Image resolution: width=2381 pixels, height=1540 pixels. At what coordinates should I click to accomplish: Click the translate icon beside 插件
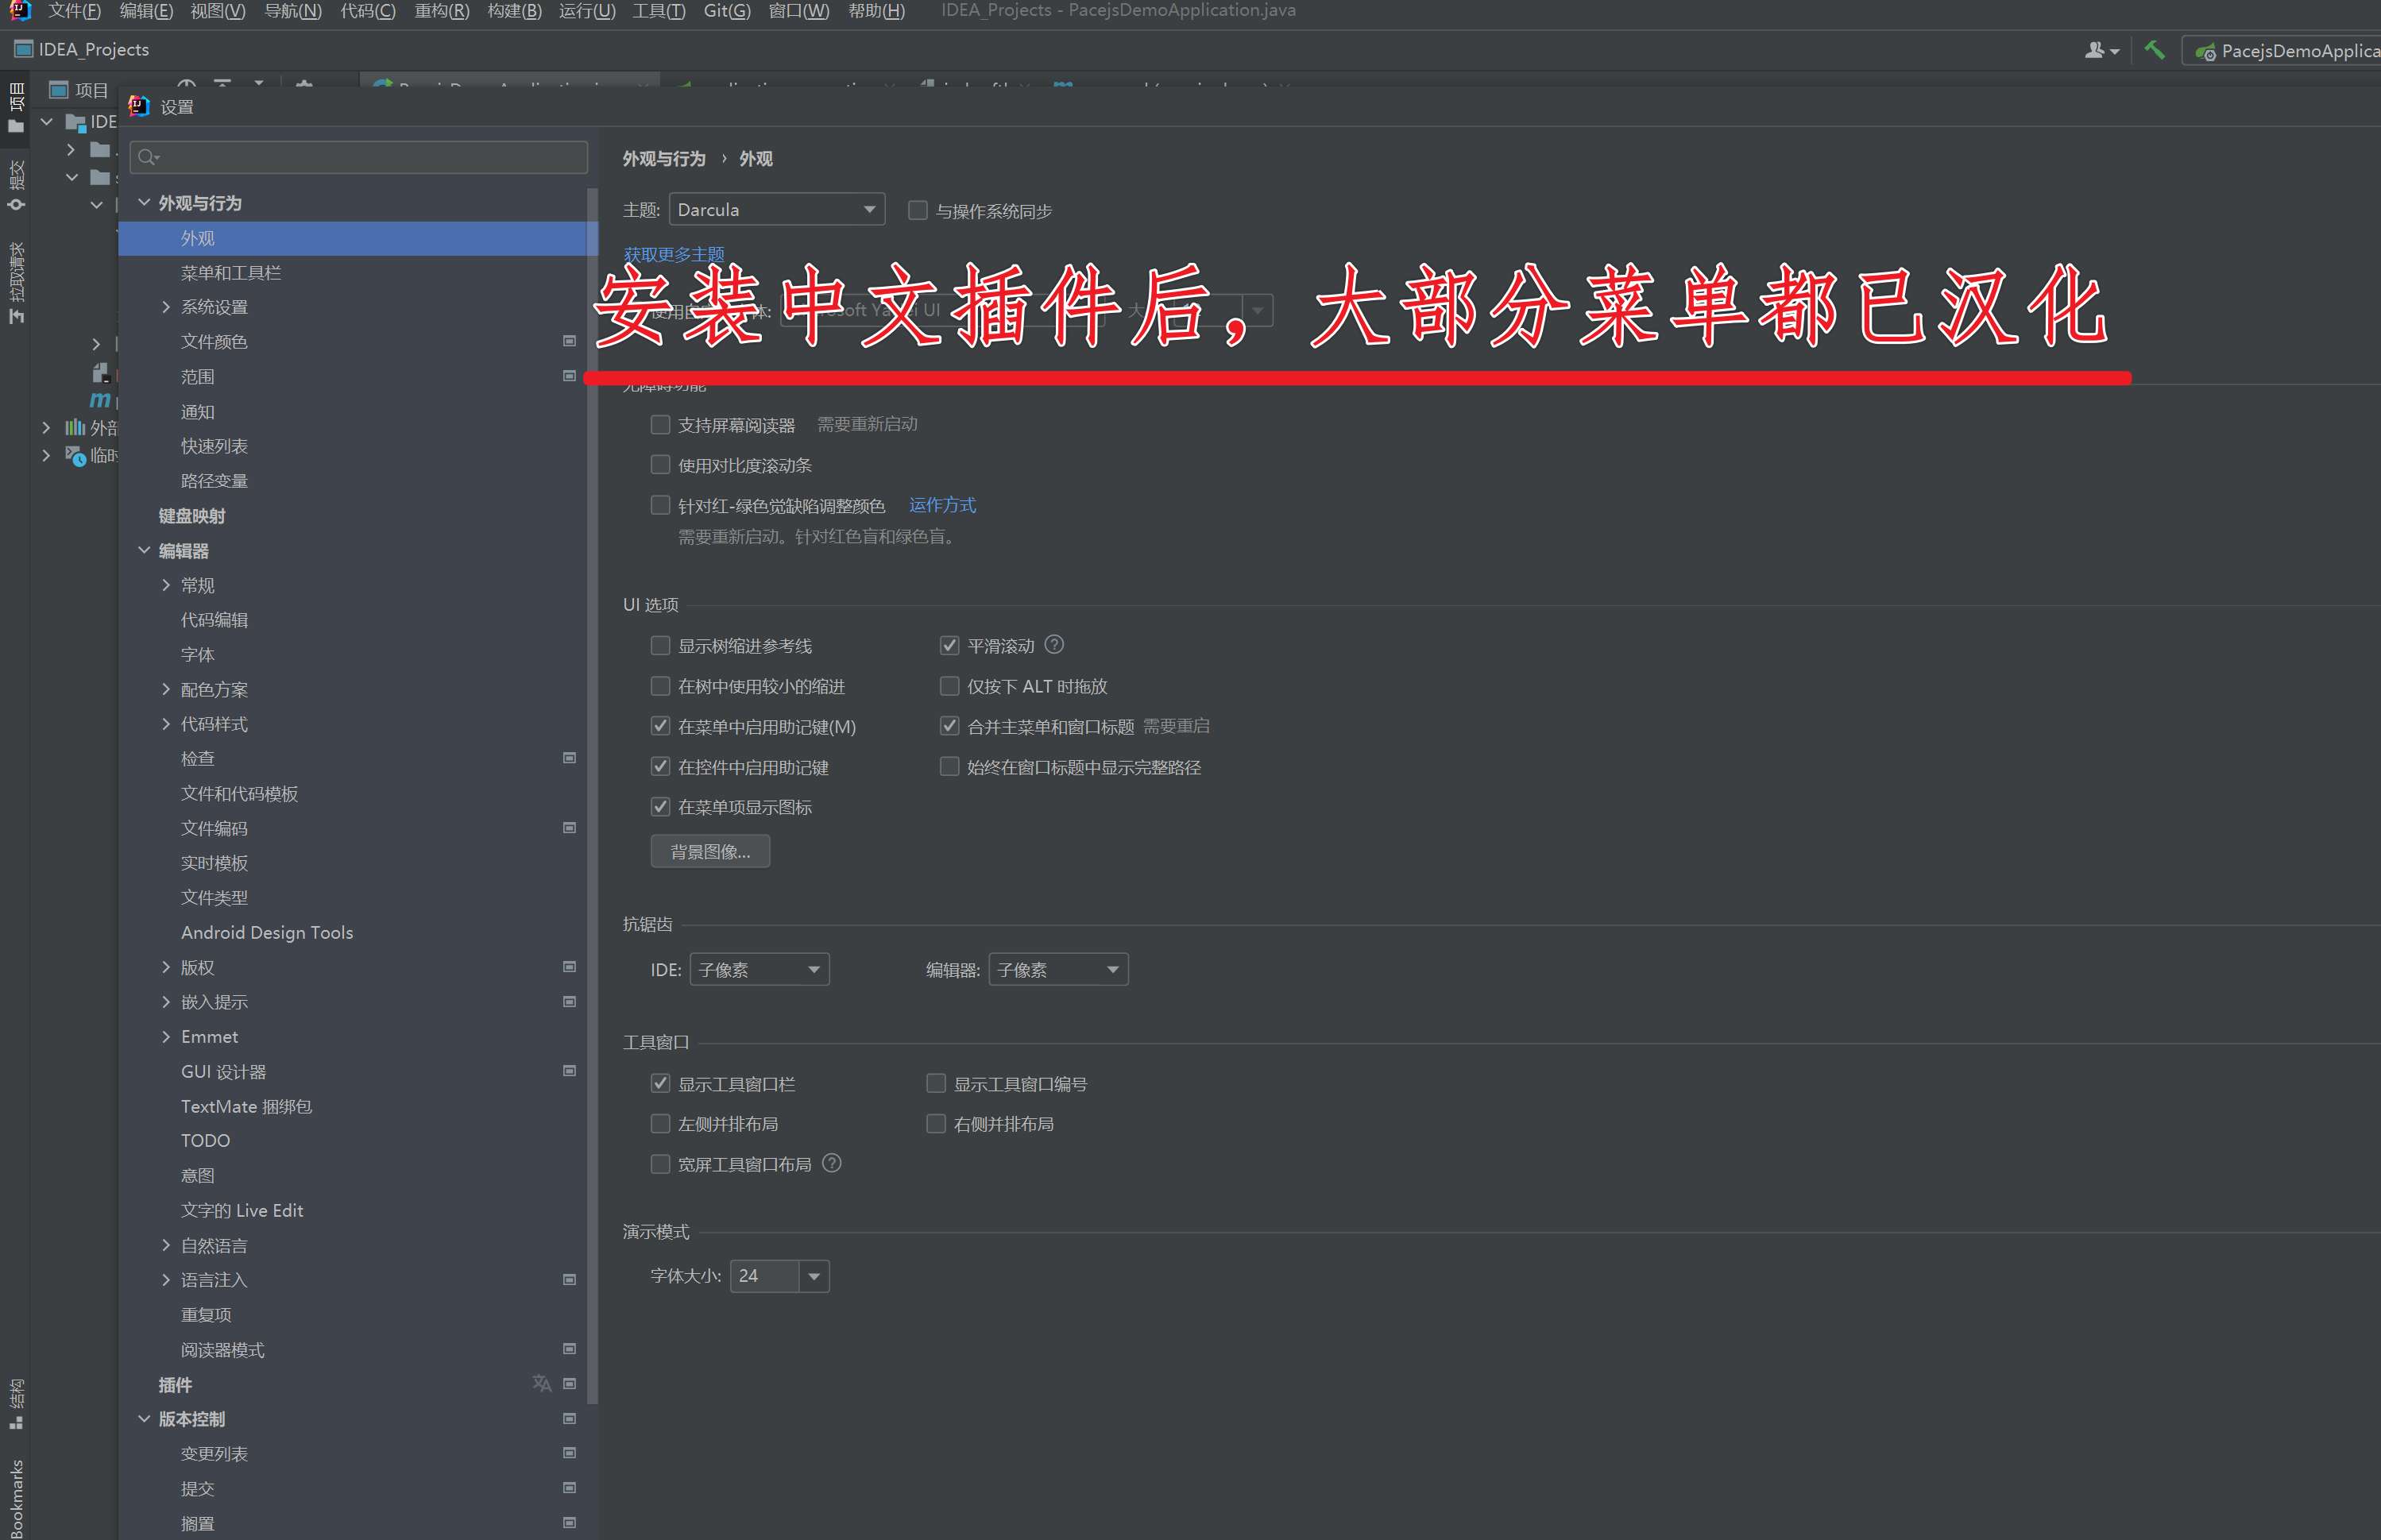541,1383
